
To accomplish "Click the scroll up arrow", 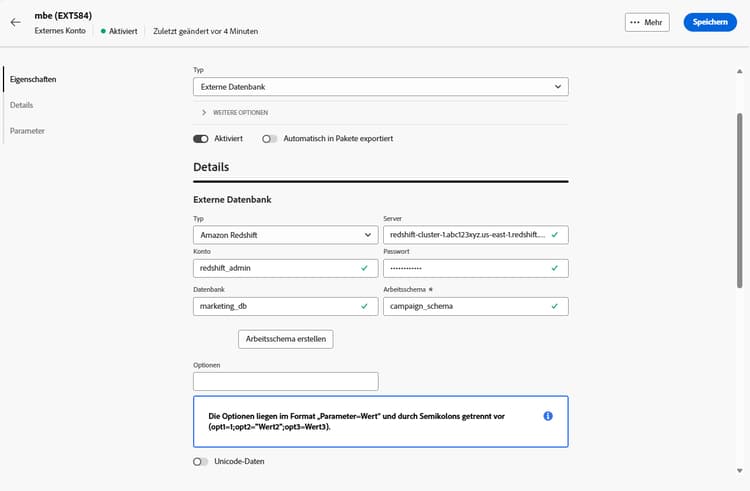I will pos(739,71).
